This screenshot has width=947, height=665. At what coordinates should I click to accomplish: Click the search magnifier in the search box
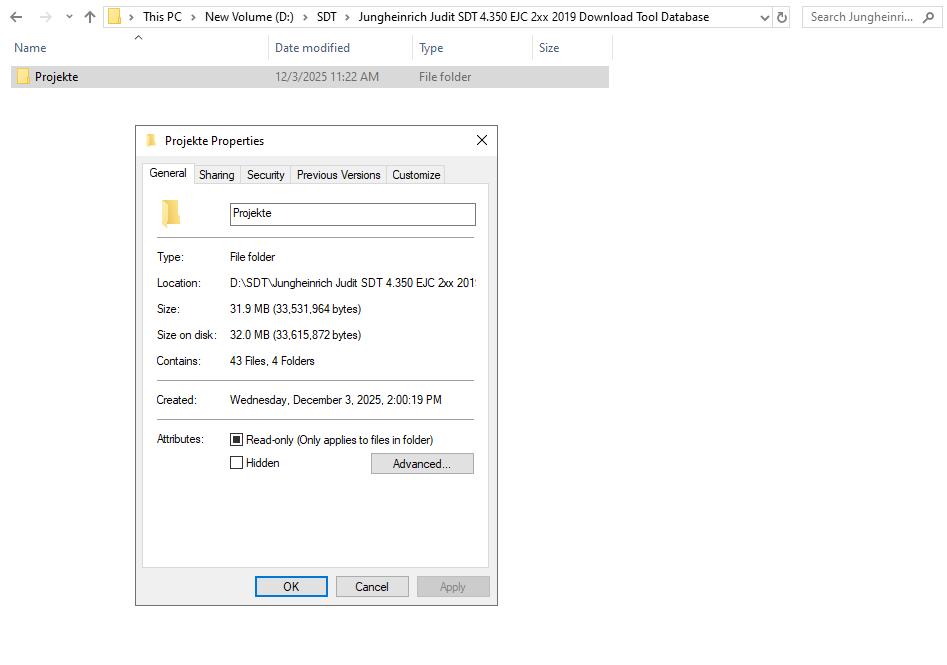click(930, 16)
